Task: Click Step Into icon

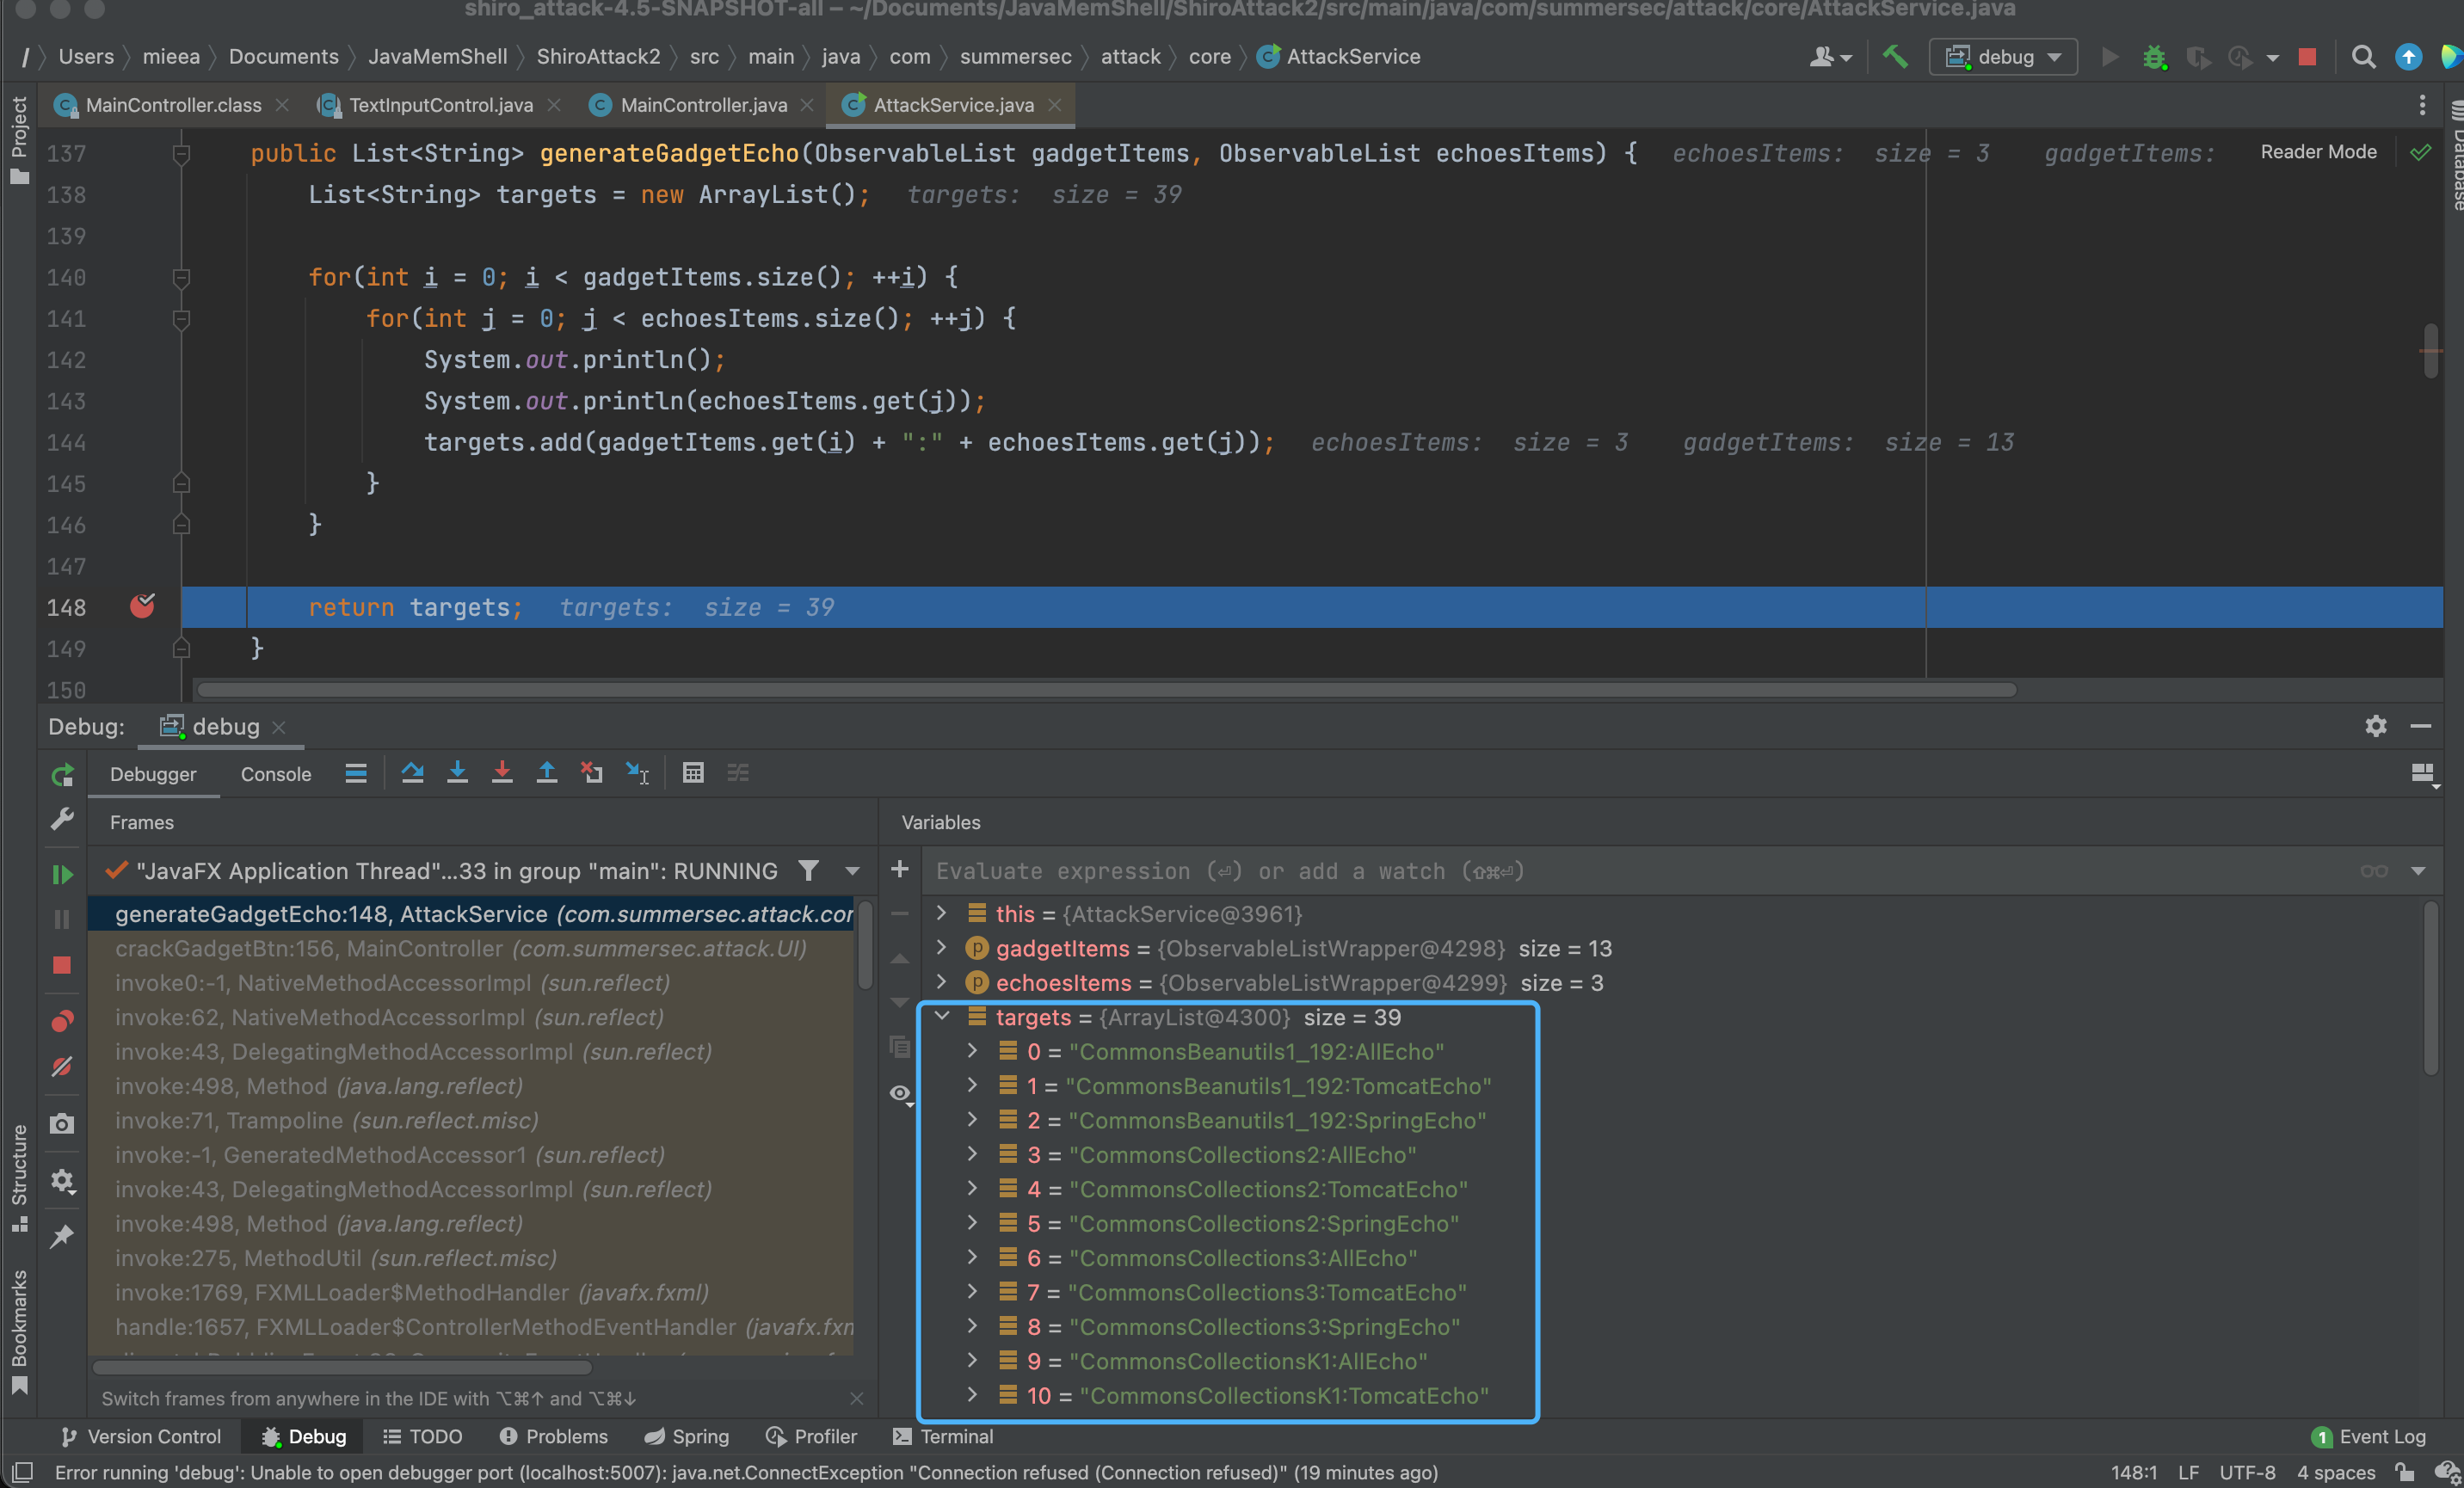Action: [x=457, y=773]
